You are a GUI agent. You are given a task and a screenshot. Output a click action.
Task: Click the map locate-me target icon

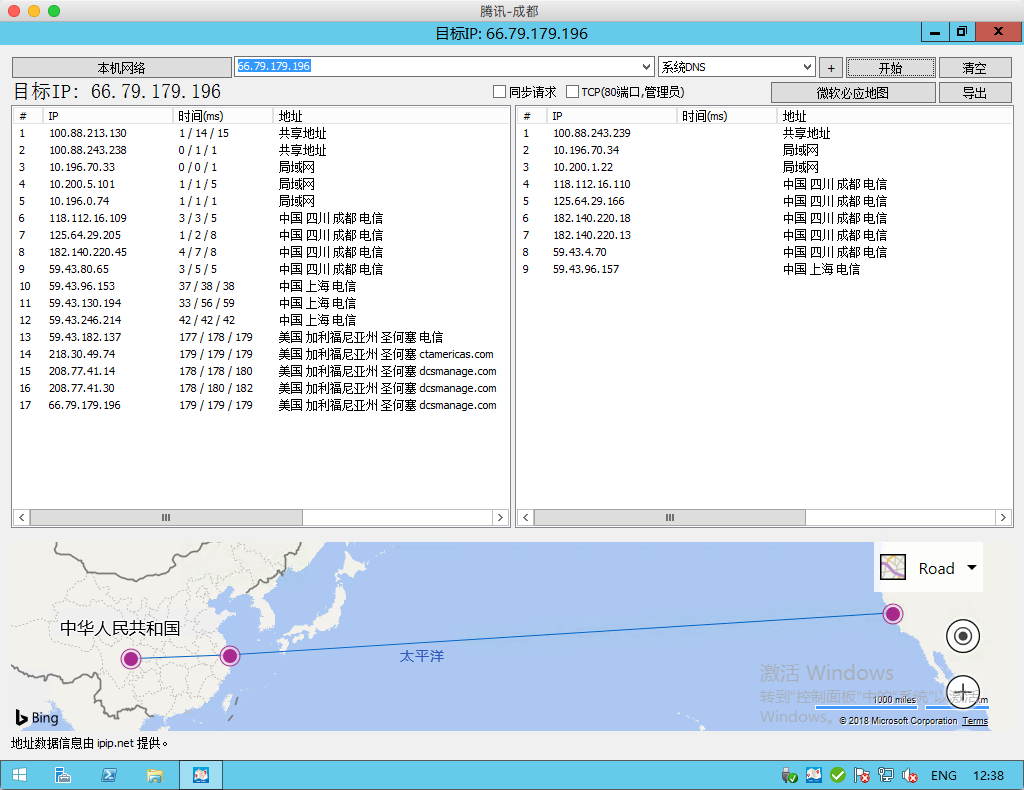click(x=962, y=635)
